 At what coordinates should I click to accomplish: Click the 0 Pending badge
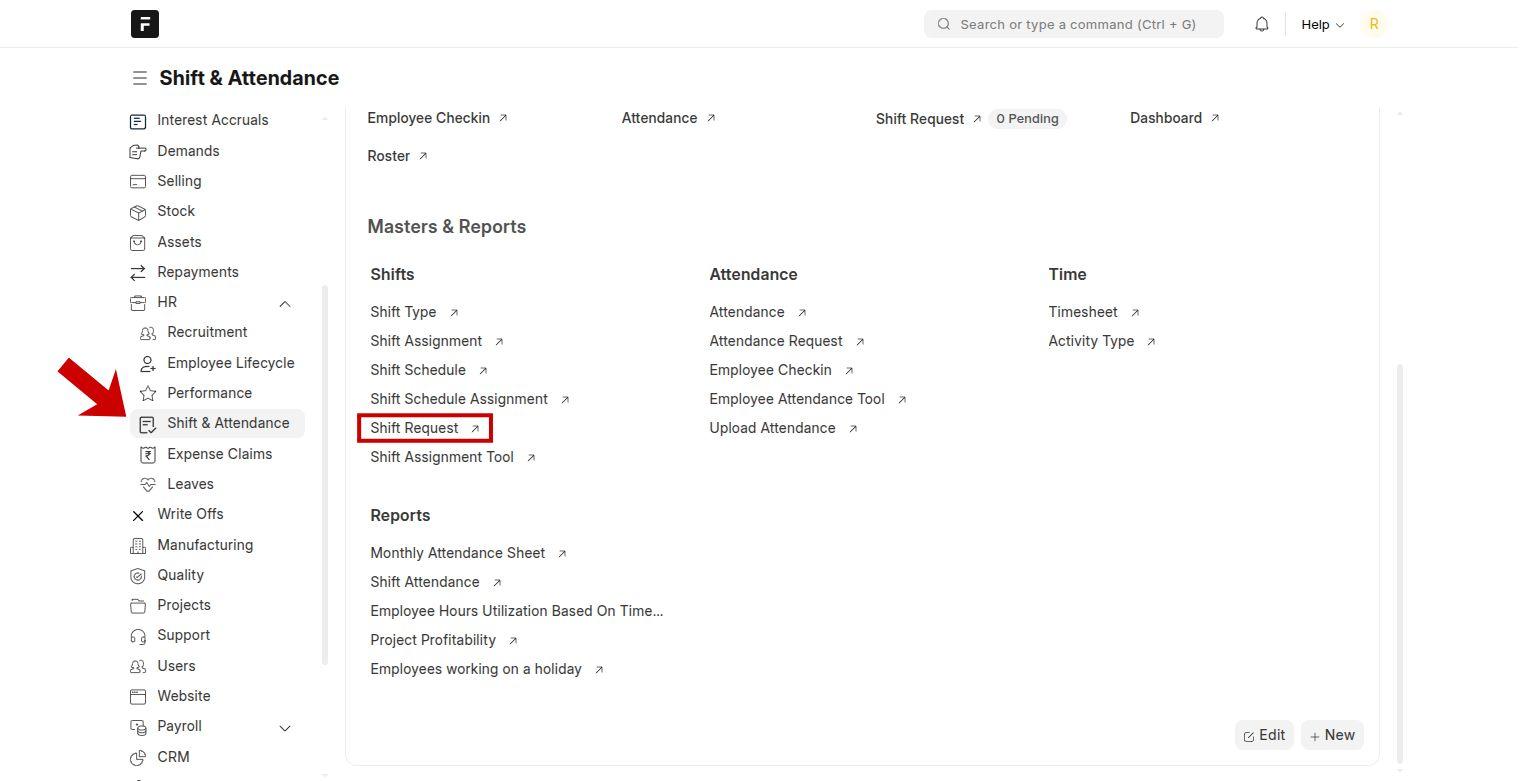pos(1027,118)
